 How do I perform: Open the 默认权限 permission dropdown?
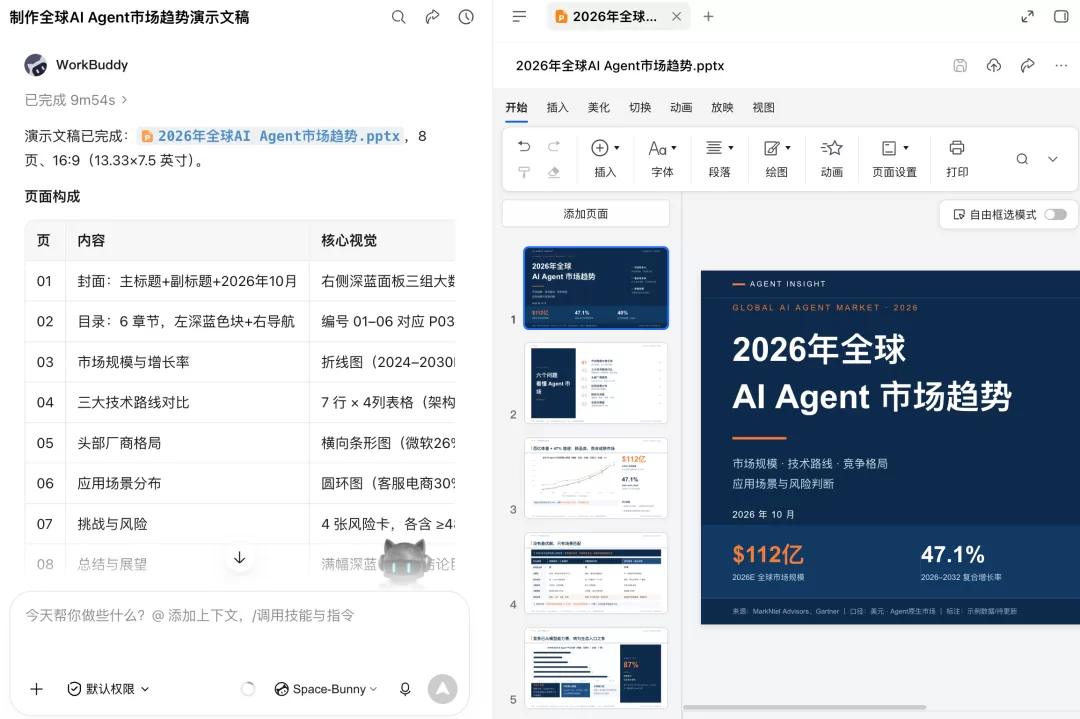pos(108,689)
